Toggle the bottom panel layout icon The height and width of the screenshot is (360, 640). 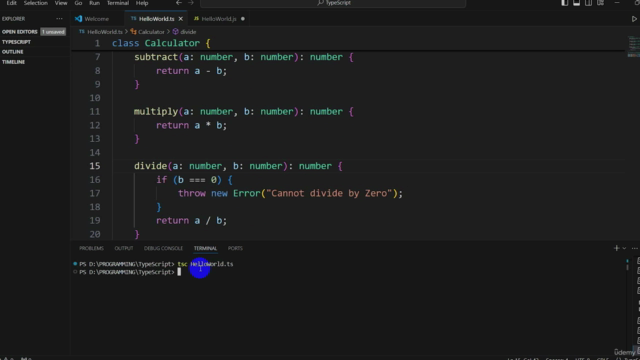click(x=576, y=3)
